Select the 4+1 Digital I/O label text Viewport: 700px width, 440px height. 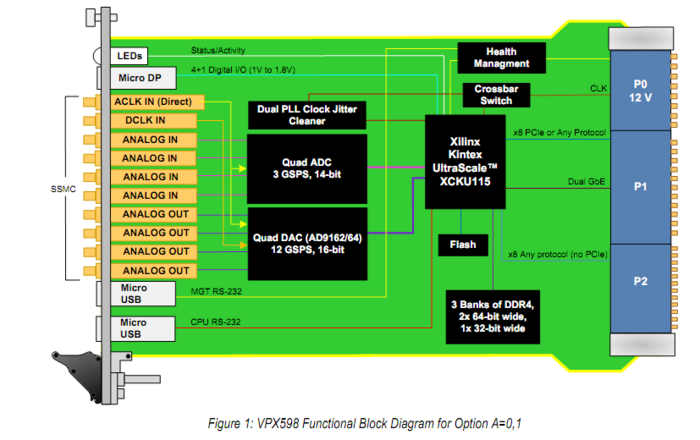(x=243, y=70)
